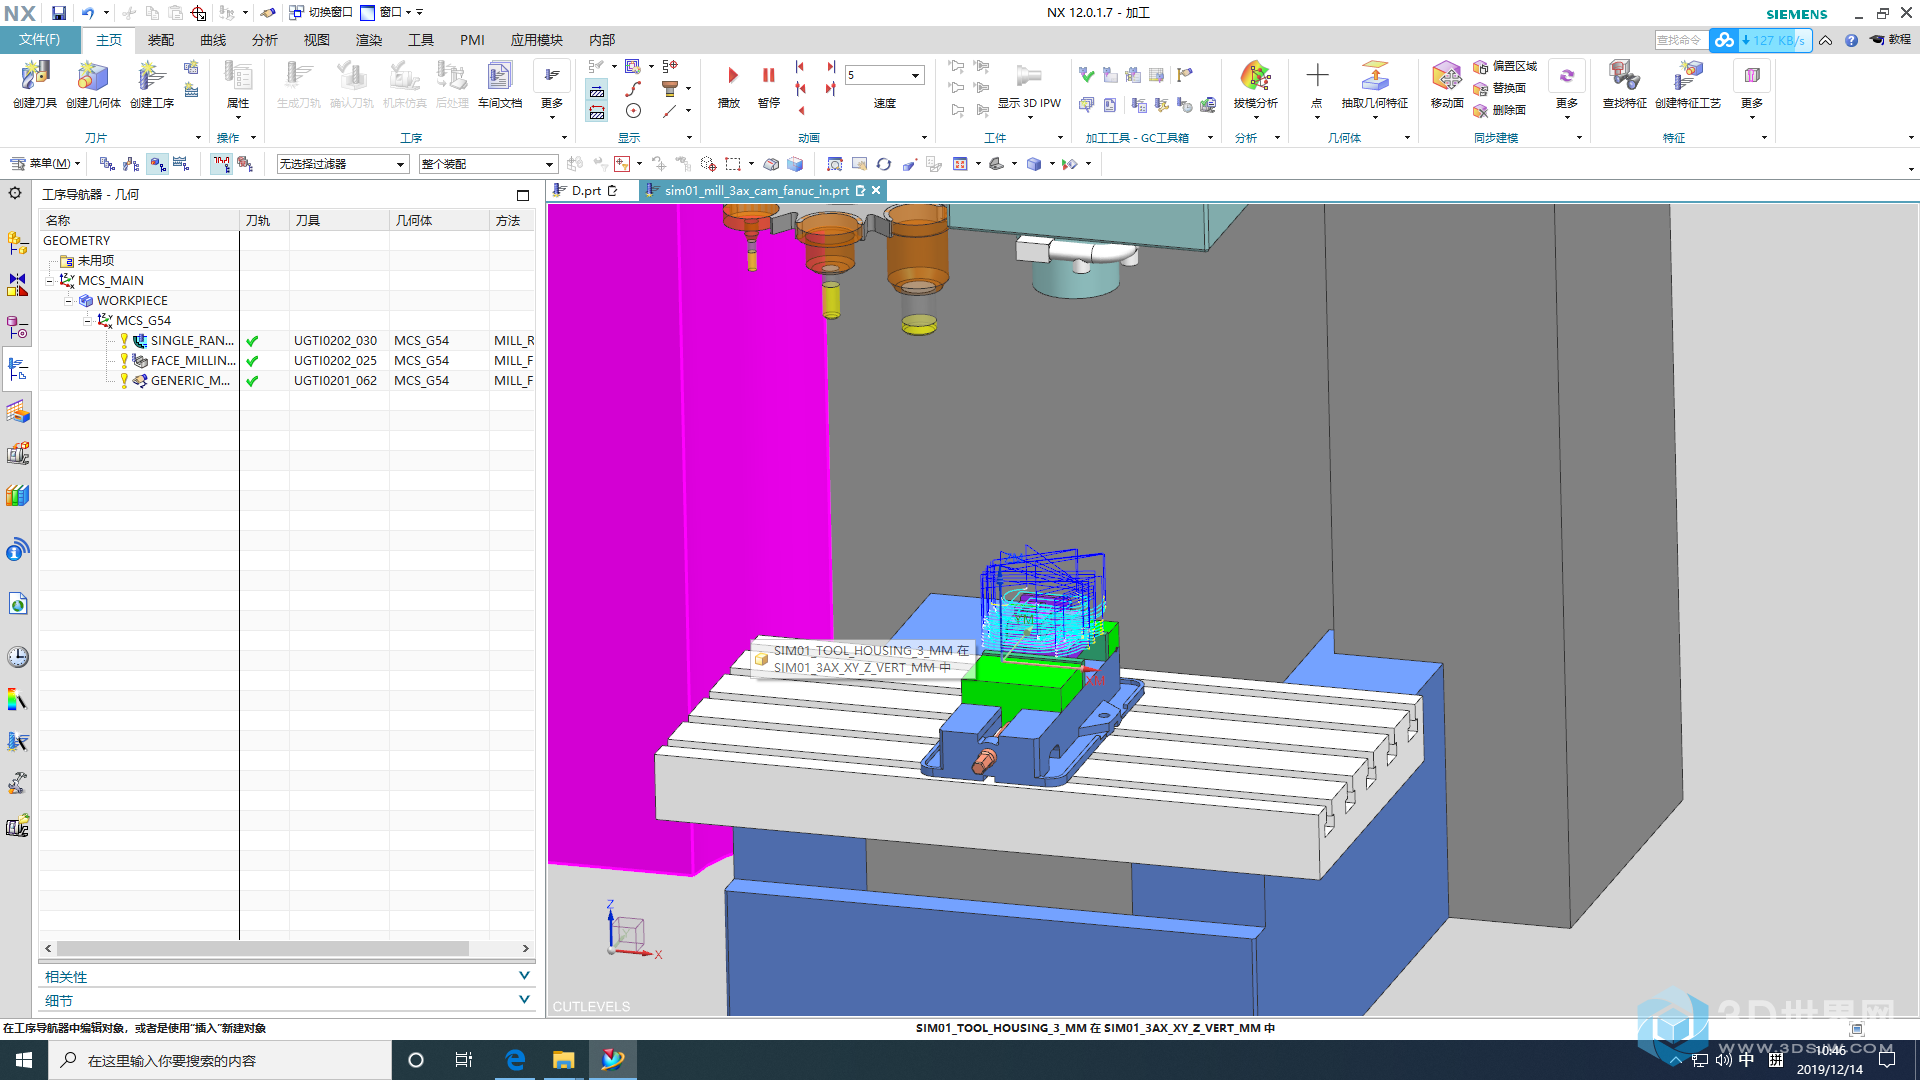Open the History clock sidebar icon
This screenshot has height=1080, width=1920.
[17, 657]
